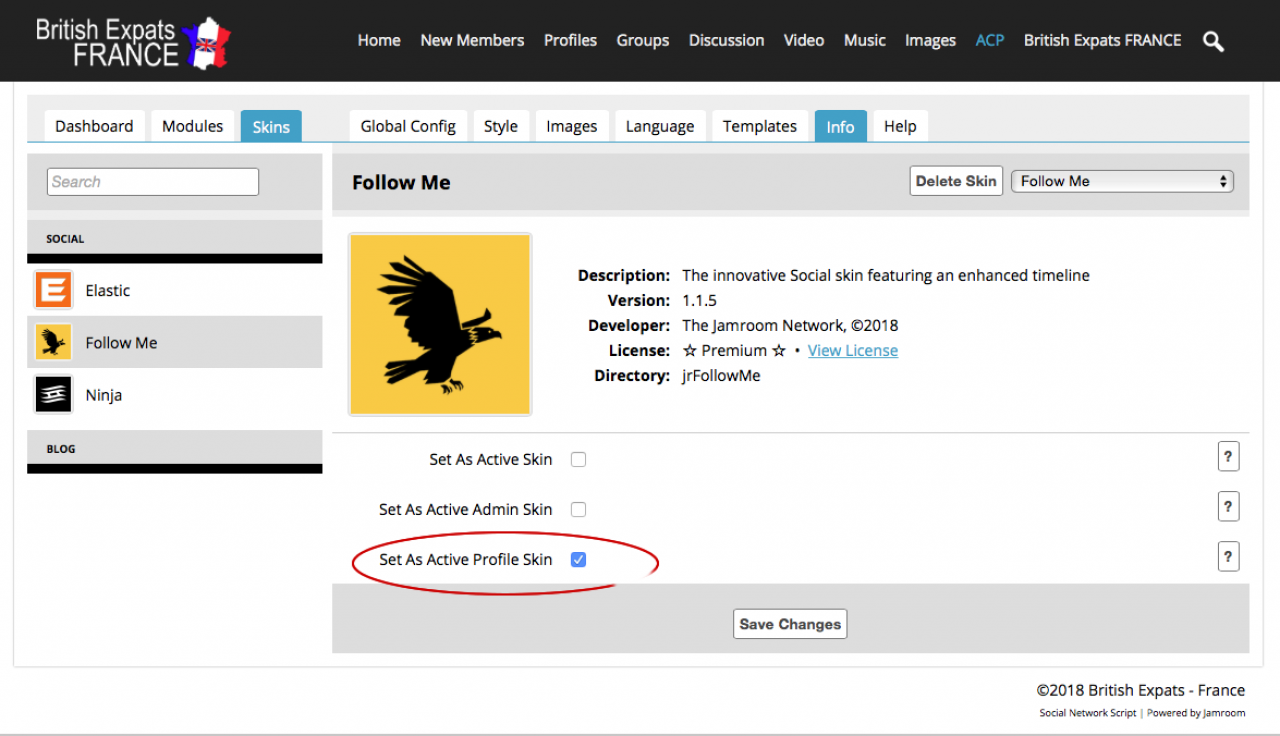
Task: Open the Powered by Jamroom footer link
Action: click(x=1196, y=713)
